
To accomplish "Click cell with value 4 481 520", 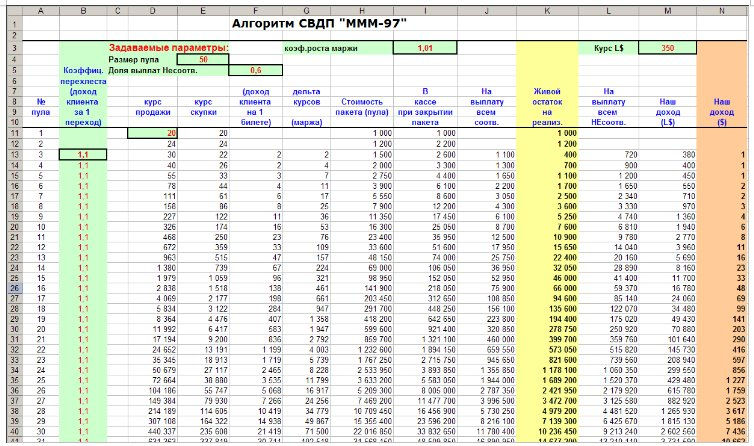I will 608,411.
